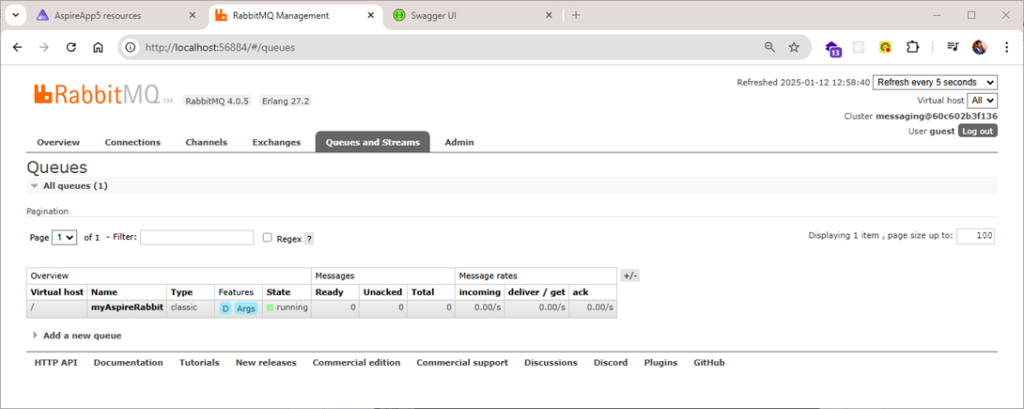
Task: Open the Chrome three-dot menu
Action: click(1006, 47)
